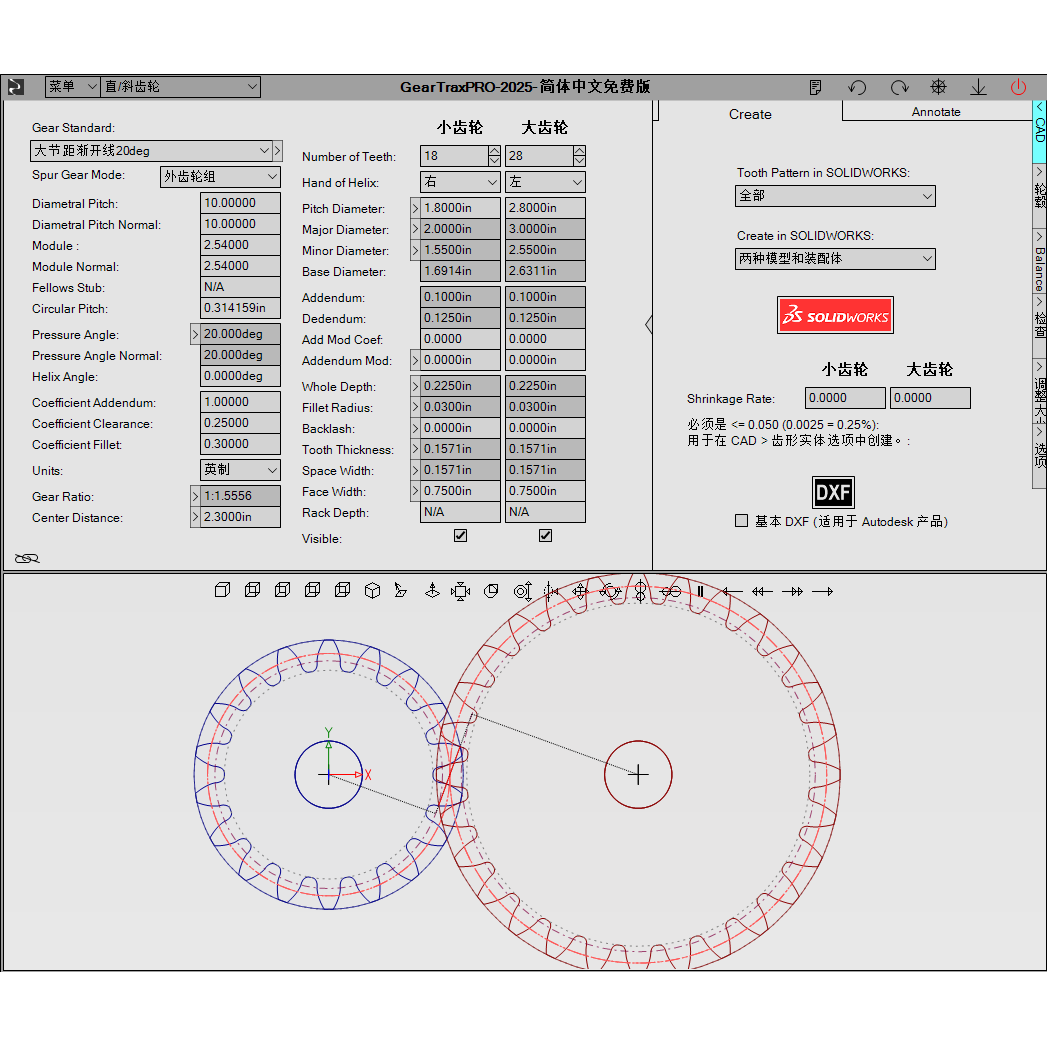Click 小齿轮 Shrinkage Rate field

pyautogui.click(x=845, y=398)
